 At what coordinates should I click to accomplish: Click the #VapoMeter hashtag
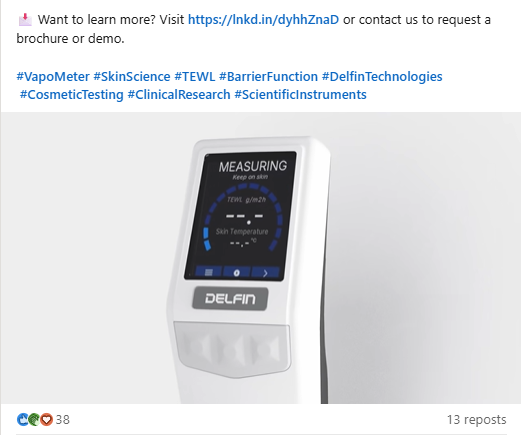(x=53, y=77)
